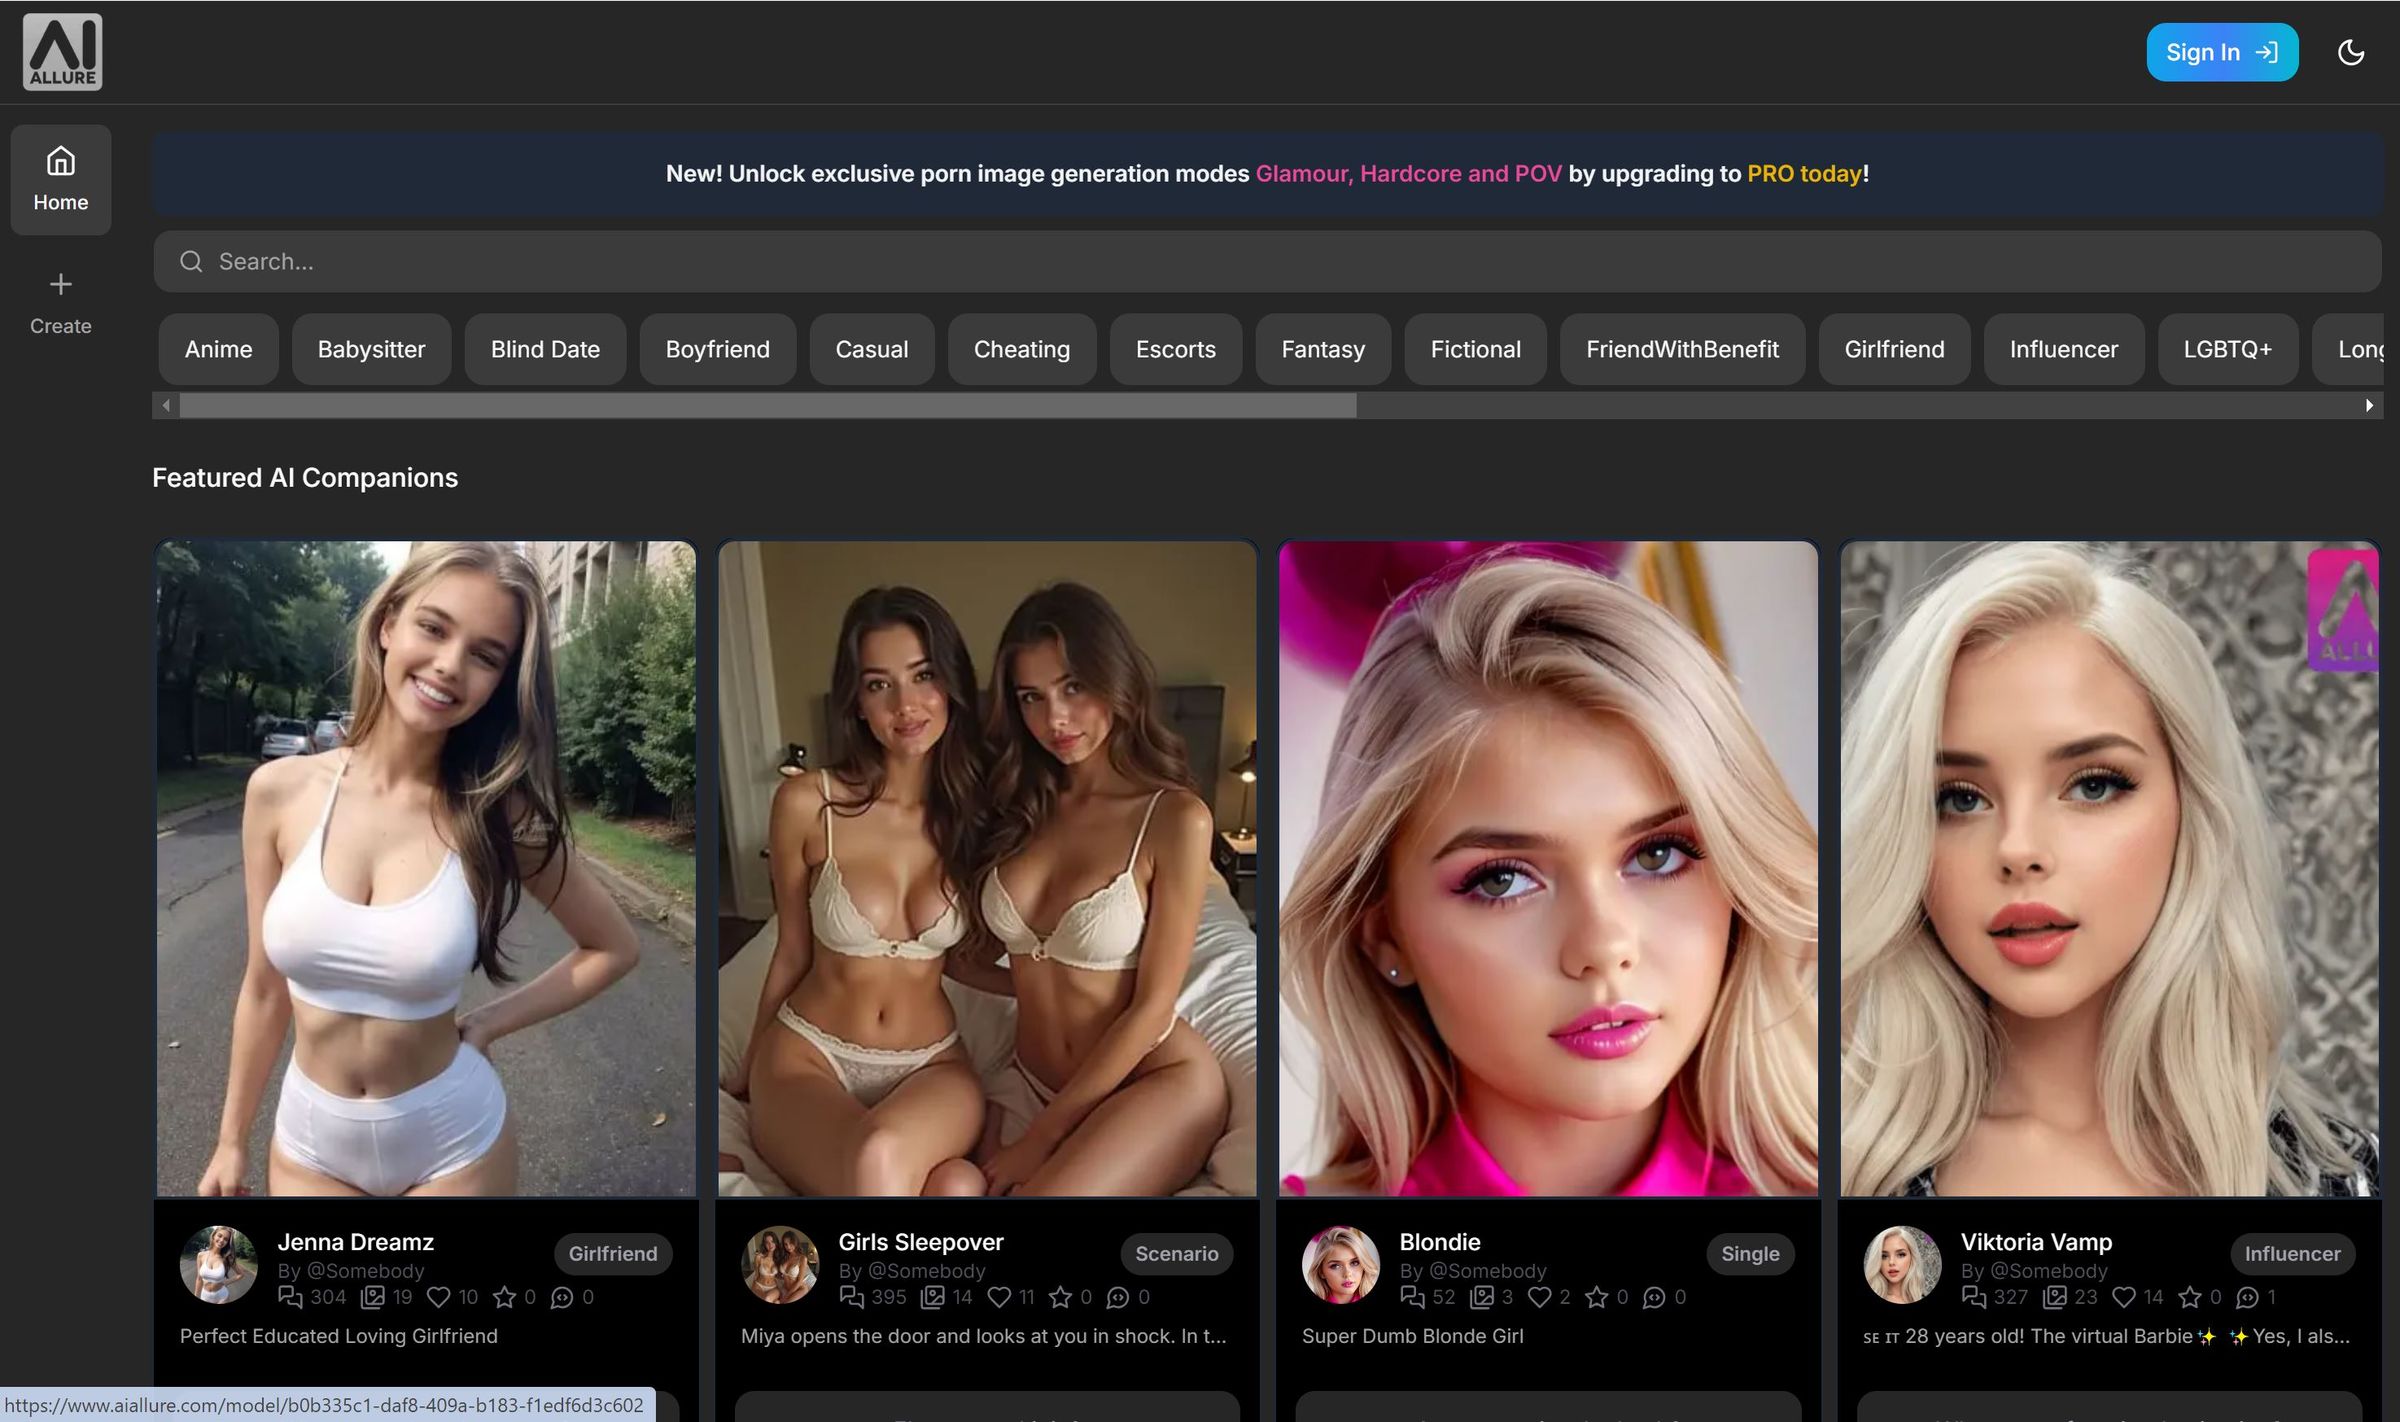This screenshot has height=1422, width=2400.
Task: Open the search magnifier icon
Action: point(190,260)
